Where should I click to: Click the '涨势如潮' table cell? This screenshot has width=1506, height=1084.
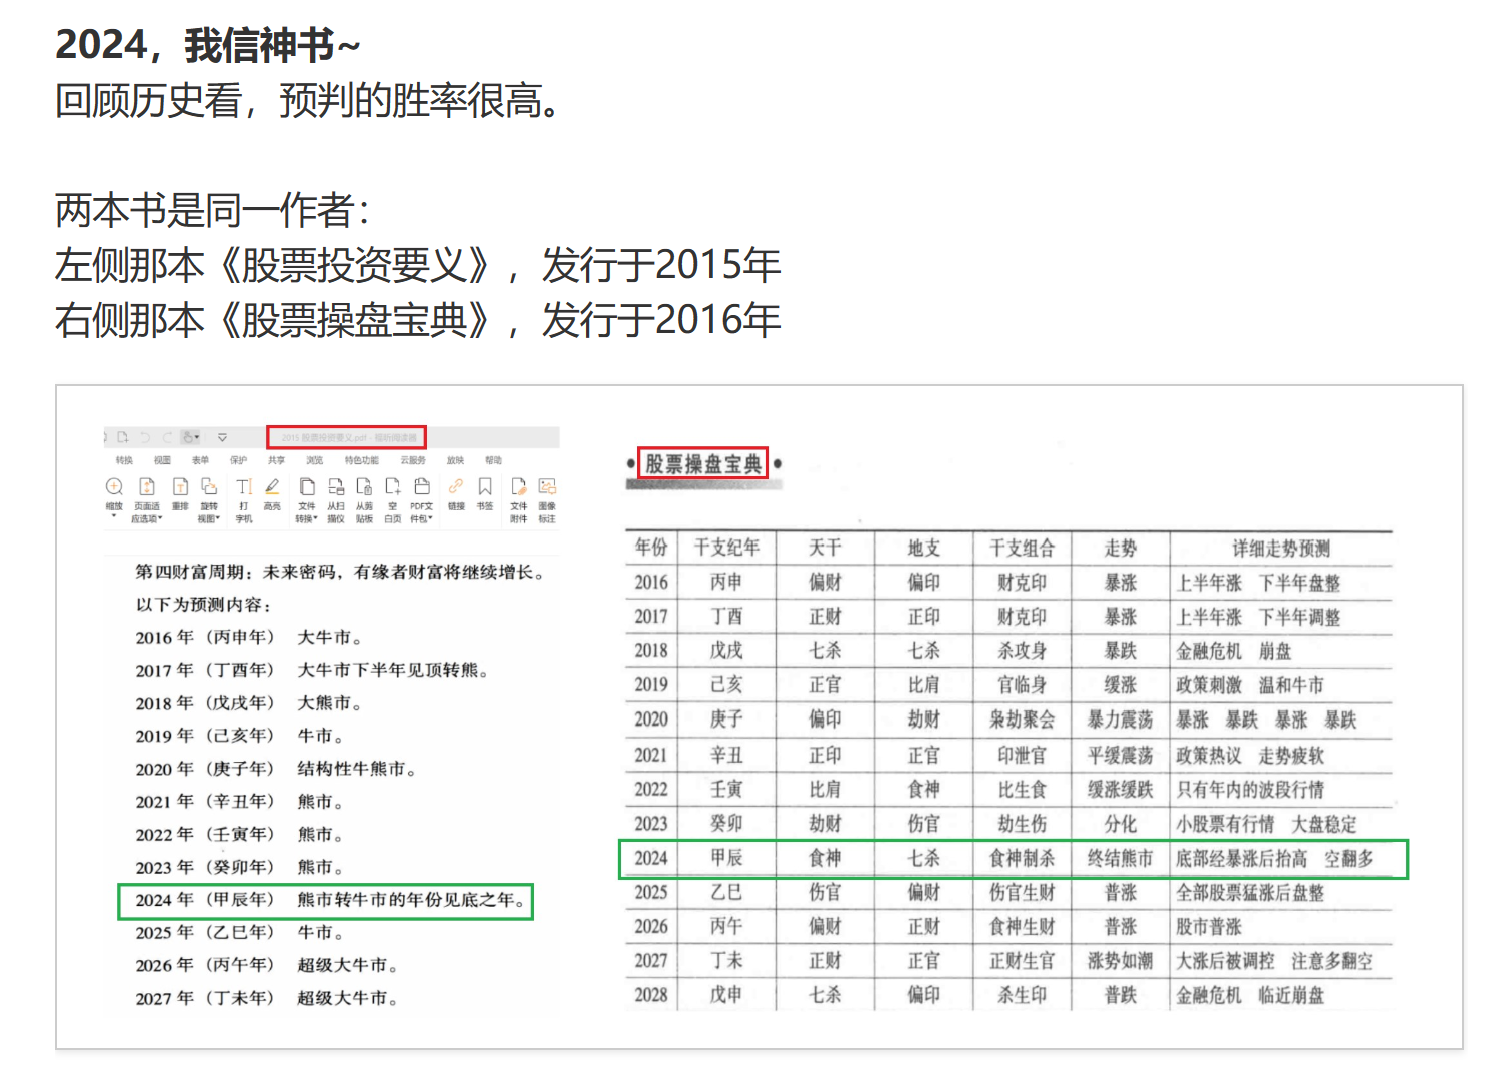click(x=1121, y=961)
